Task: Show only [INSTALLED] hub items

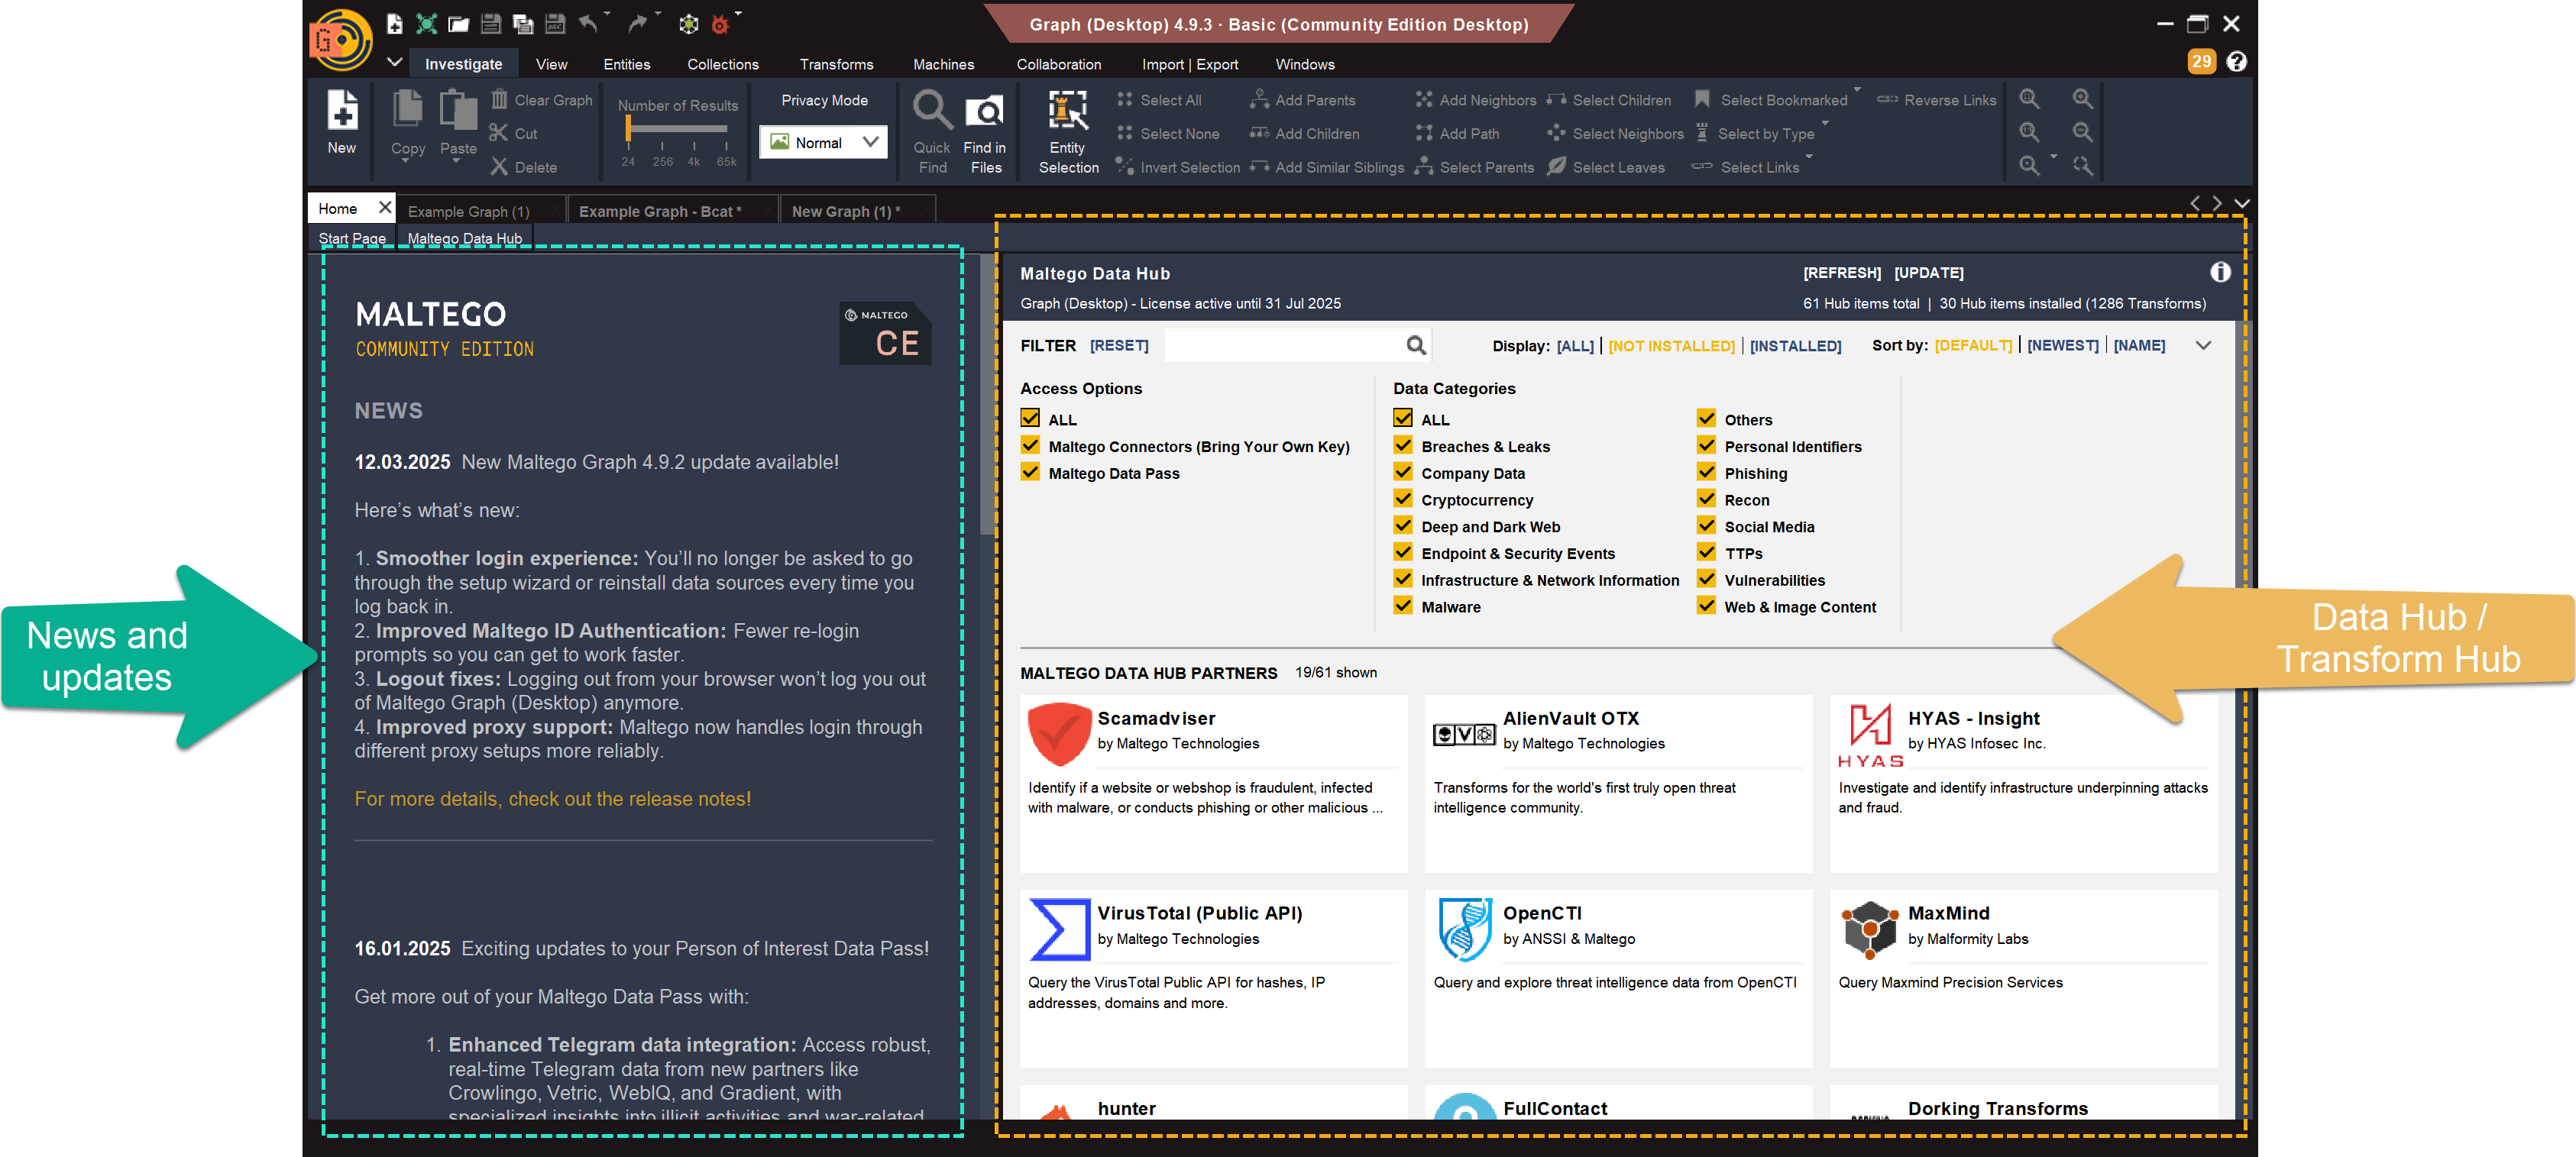Action: click(x=1795, y=345)
